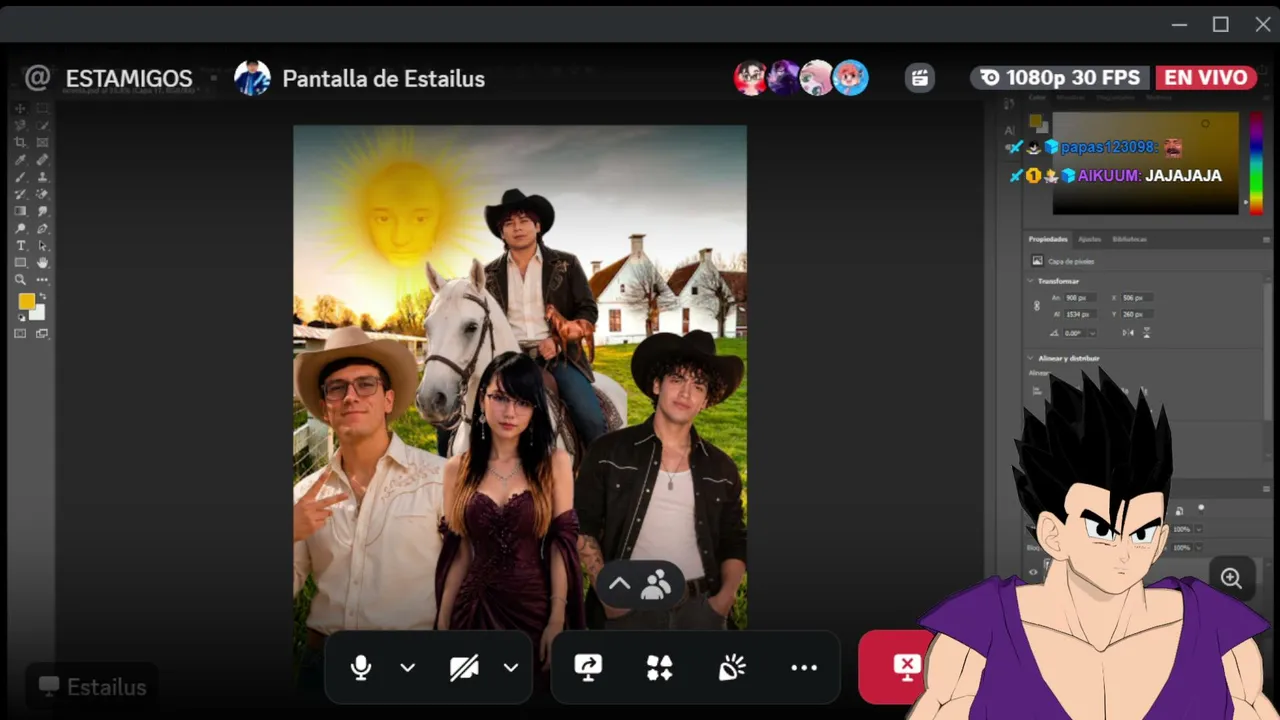Select the Zoom tool in Photoshop toolbar

pos(20,279)
